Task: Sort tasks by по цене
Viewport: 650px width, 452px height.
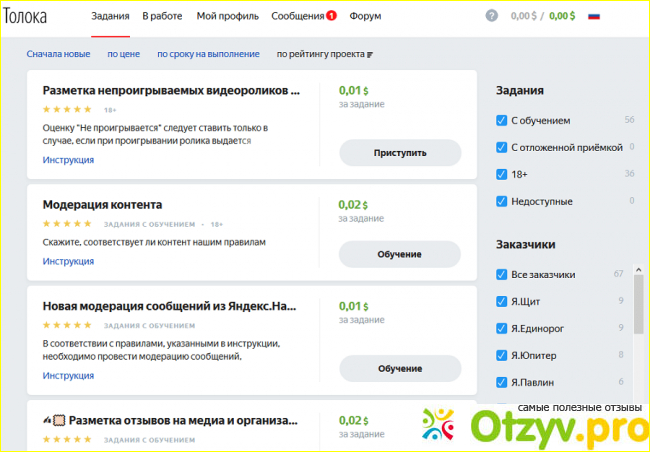Action: [x=123, y=54]
